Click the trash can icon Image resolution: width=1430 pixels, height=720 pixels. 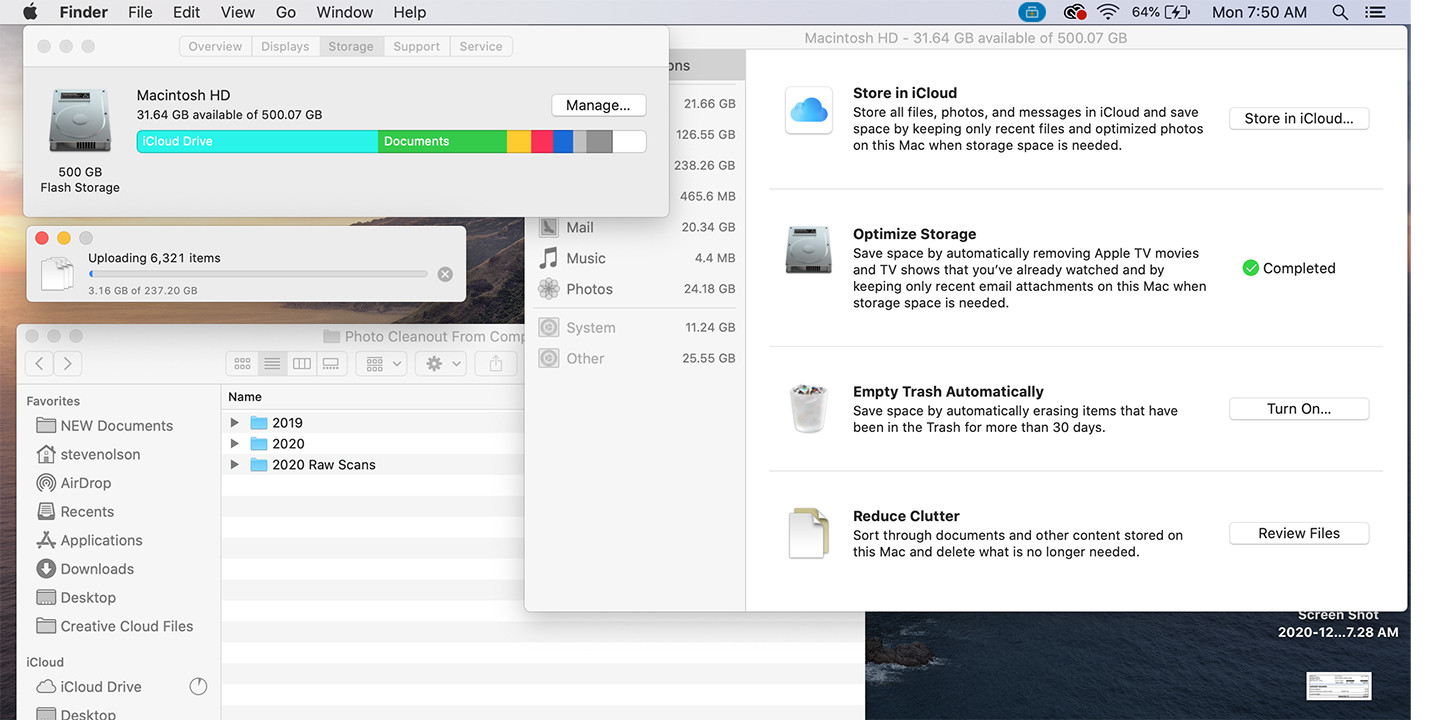(808, 408)
